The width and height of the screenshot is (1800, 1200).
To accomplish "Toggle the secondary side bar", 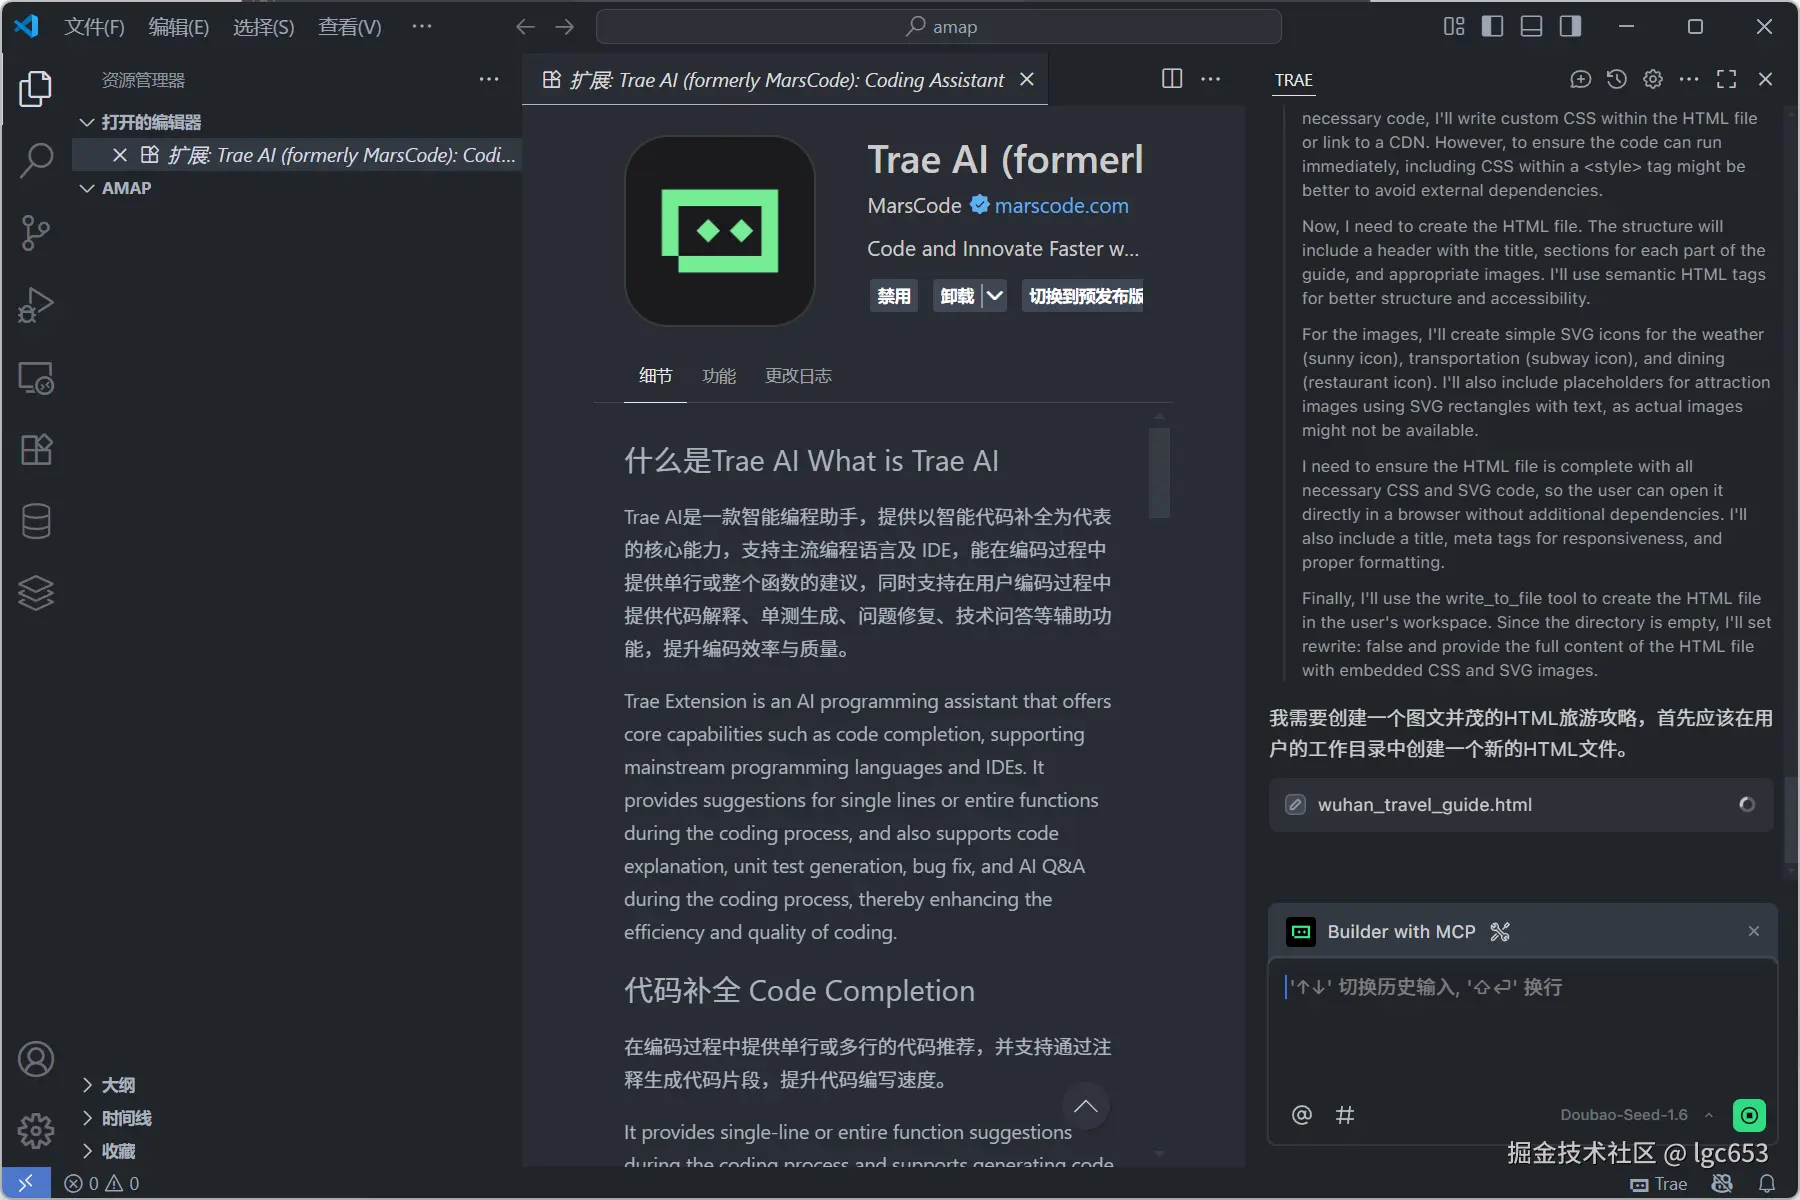I will point(1570,27).
